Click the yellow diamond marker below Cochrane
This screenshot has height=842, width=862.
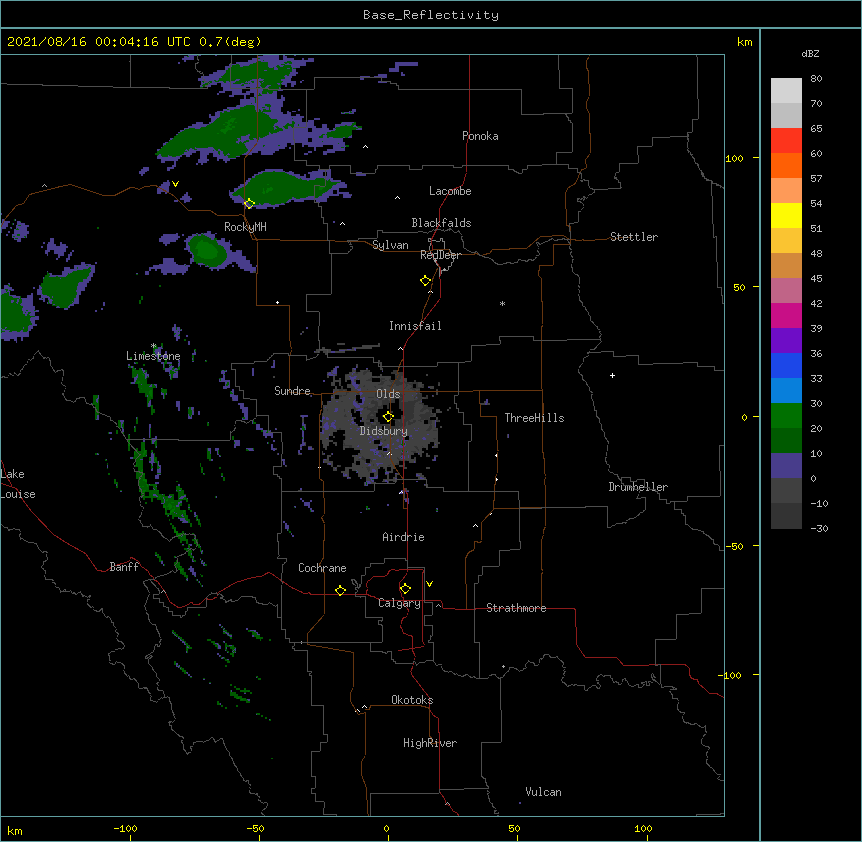[x=340, y=590]
